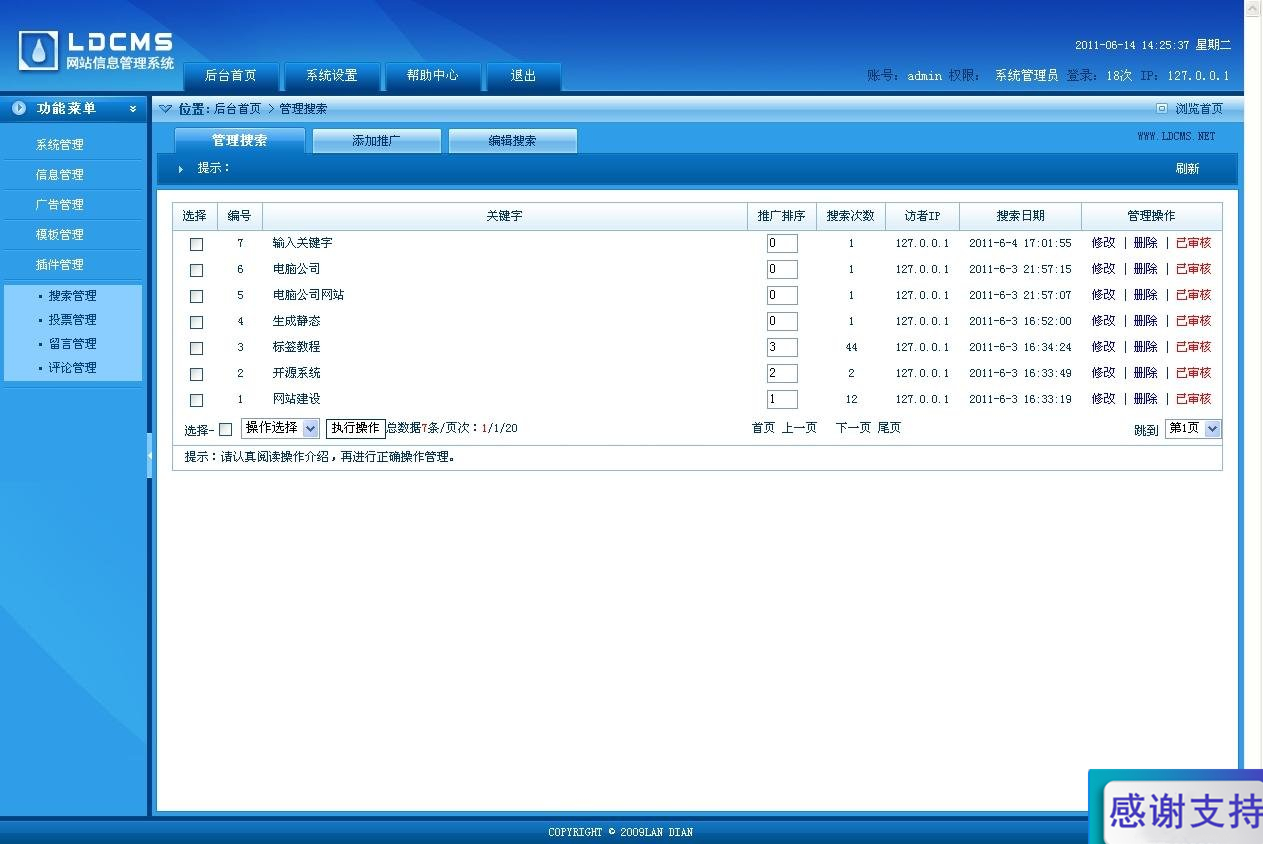The width and height of the screenshot is (1263, 844).
Task: Click 删除 for 生成静态 row
Action: [x=1145, y=321]
